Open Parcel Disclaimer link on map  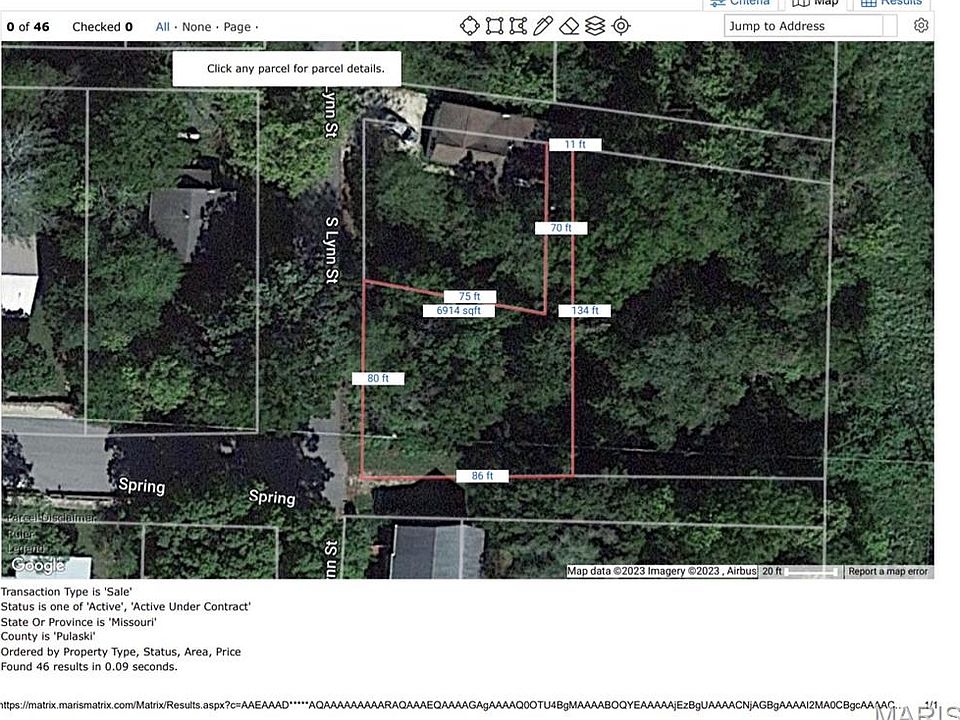tap(51, 518)
